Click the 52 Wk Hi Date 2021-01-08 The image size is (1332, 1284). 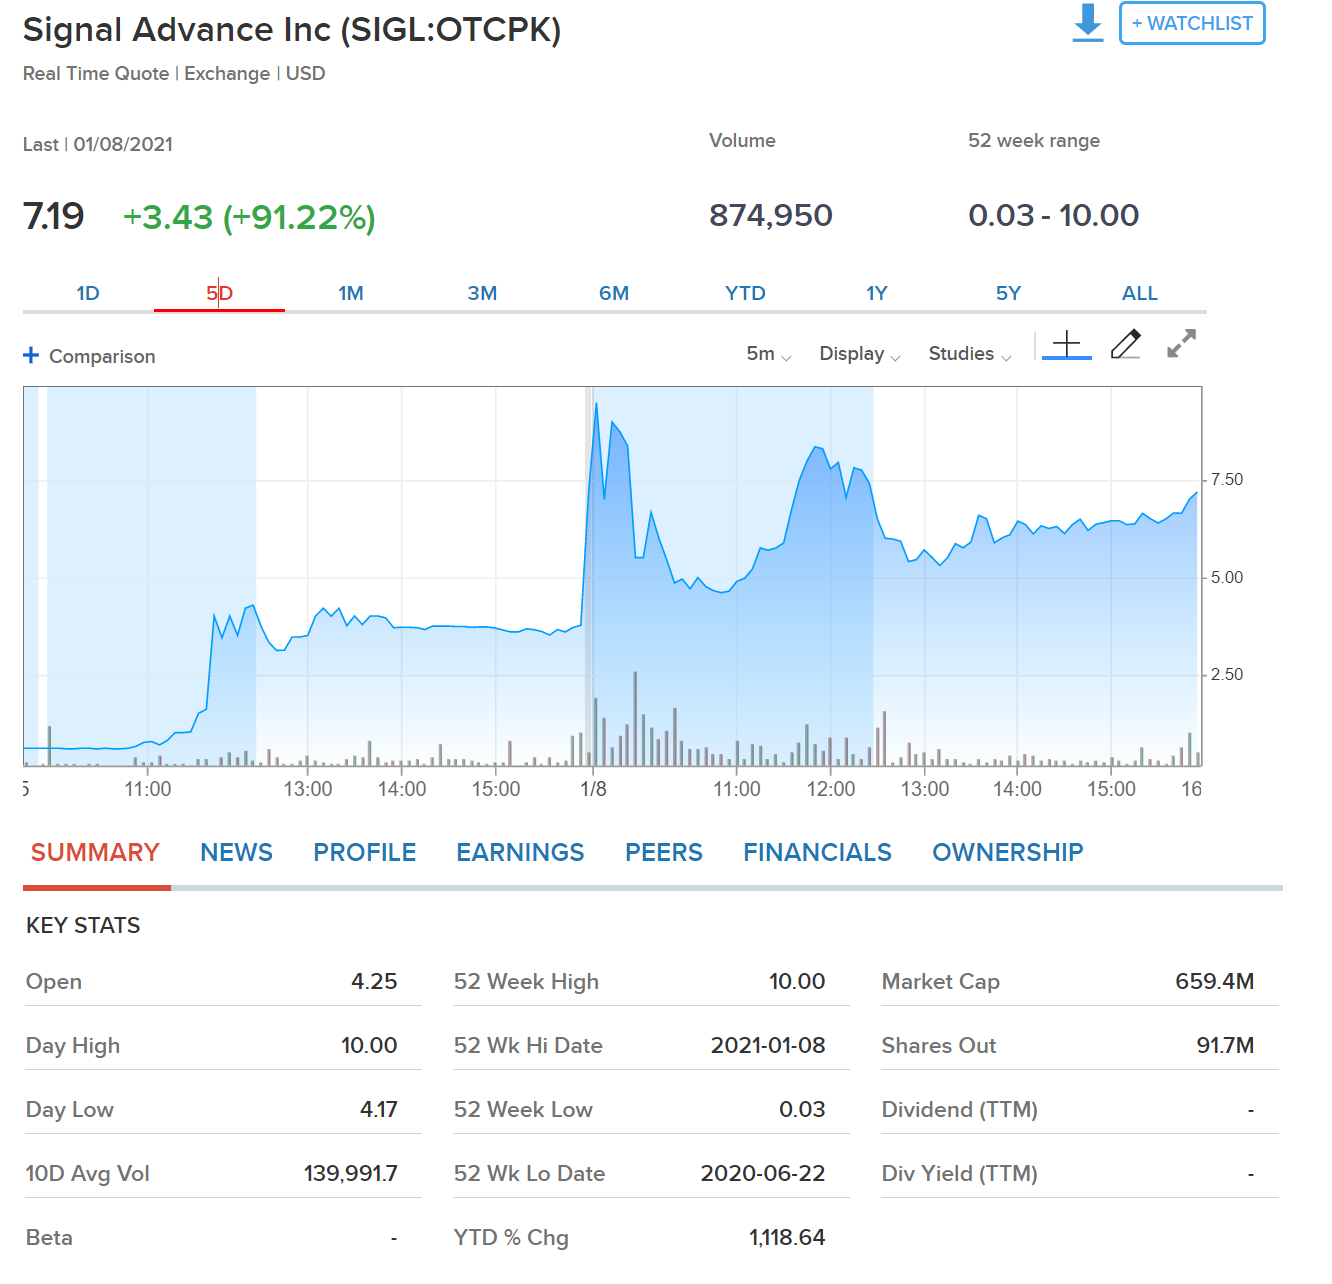pyautogui.click(x=768, y=1045)
